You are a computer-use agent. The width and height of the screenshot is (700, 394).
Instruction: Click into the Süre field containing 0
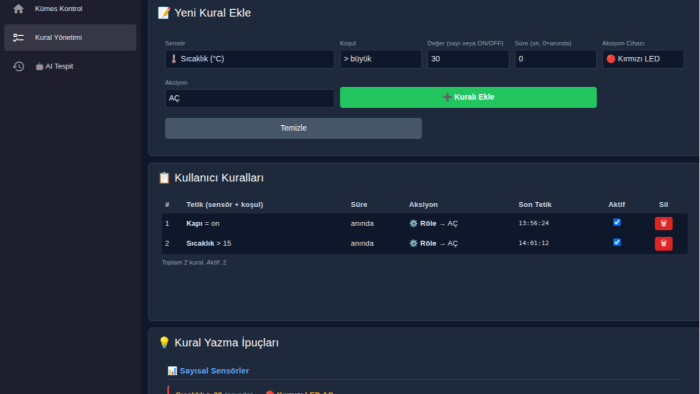[555, 59]
